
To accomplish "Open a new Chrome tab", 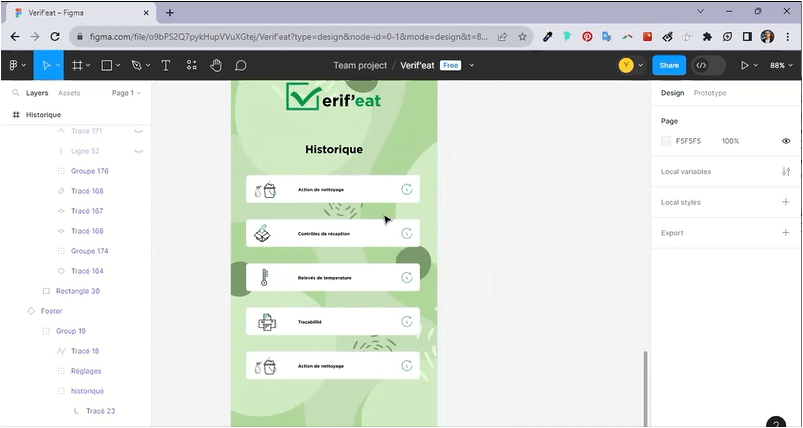I will [170, 13].
